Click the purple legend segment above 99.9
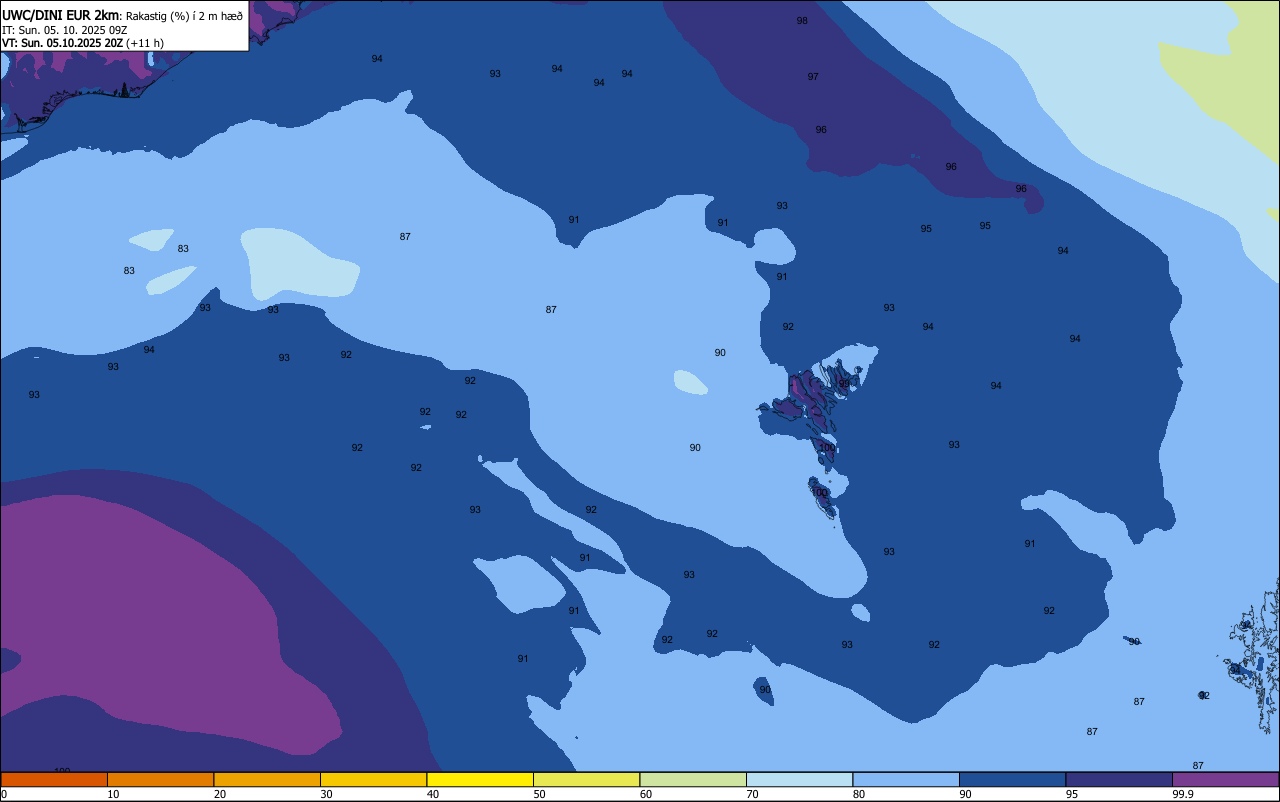Image resolution: width=1280 pixels, height=802 pixels. point(1225,779)
